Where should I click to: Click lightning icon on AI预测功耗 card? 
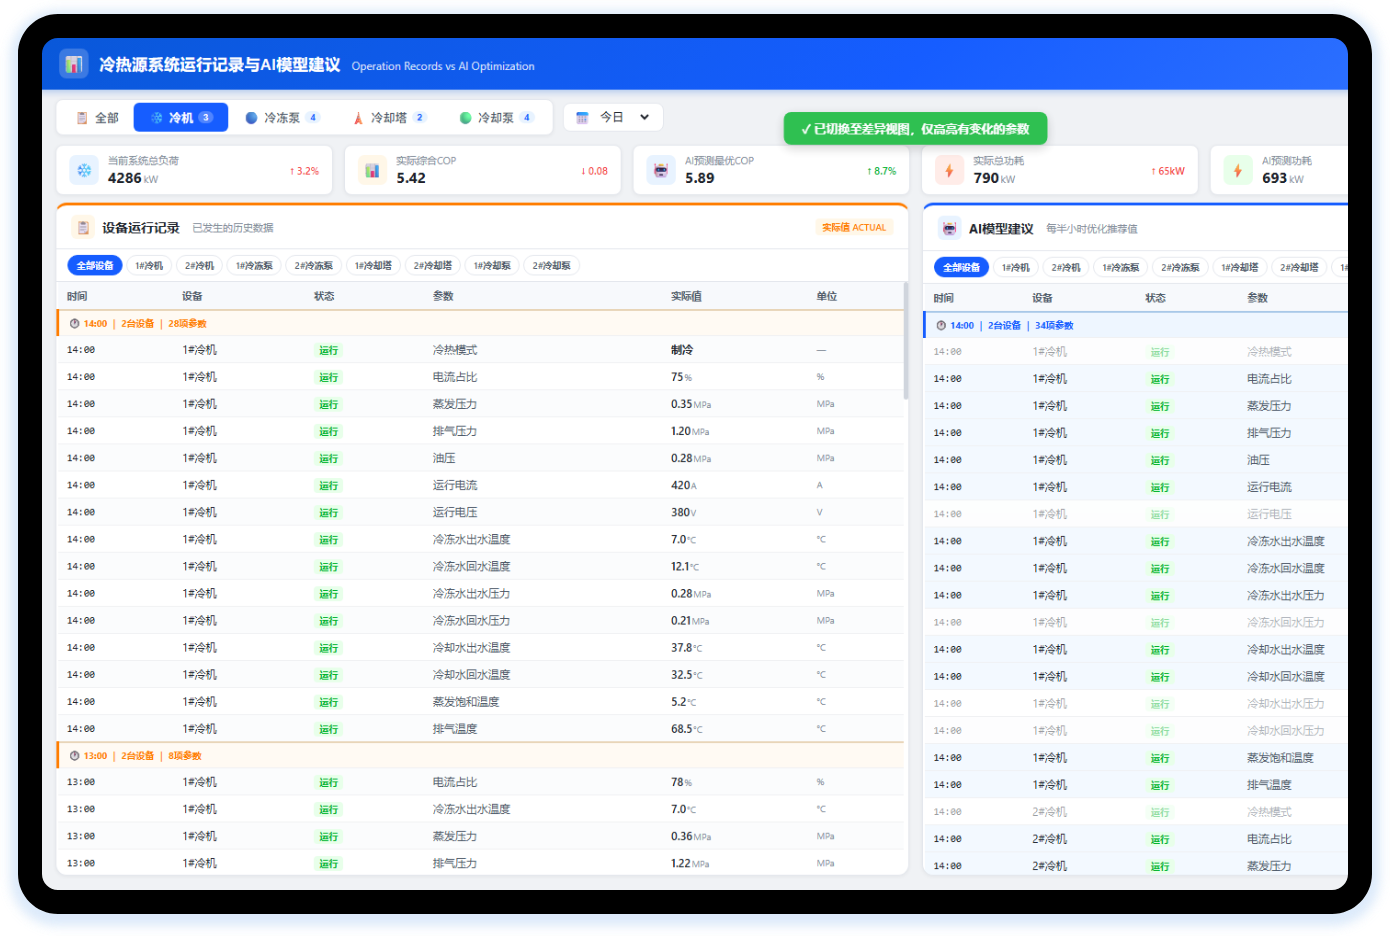coord(1237,170)
